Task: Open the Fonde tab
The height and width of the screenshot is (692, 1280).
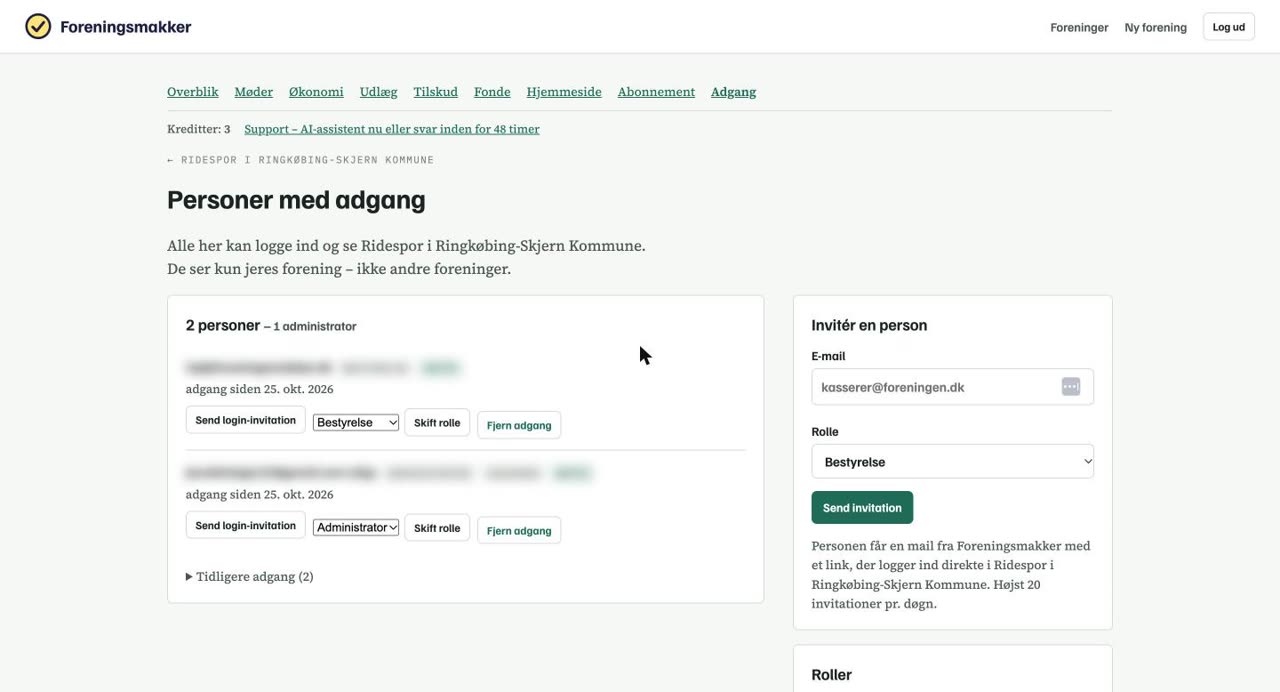Action: coord(492,92)
